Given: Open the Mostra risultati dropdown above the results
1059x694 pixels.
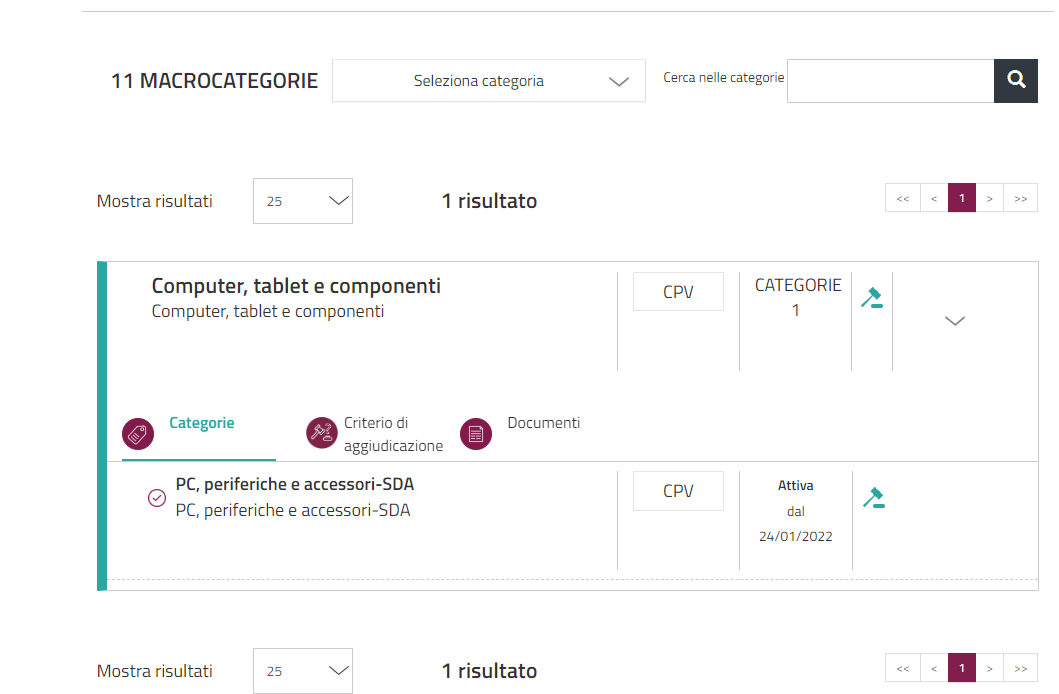Looking at the screenshot, I should click(302, 201).
